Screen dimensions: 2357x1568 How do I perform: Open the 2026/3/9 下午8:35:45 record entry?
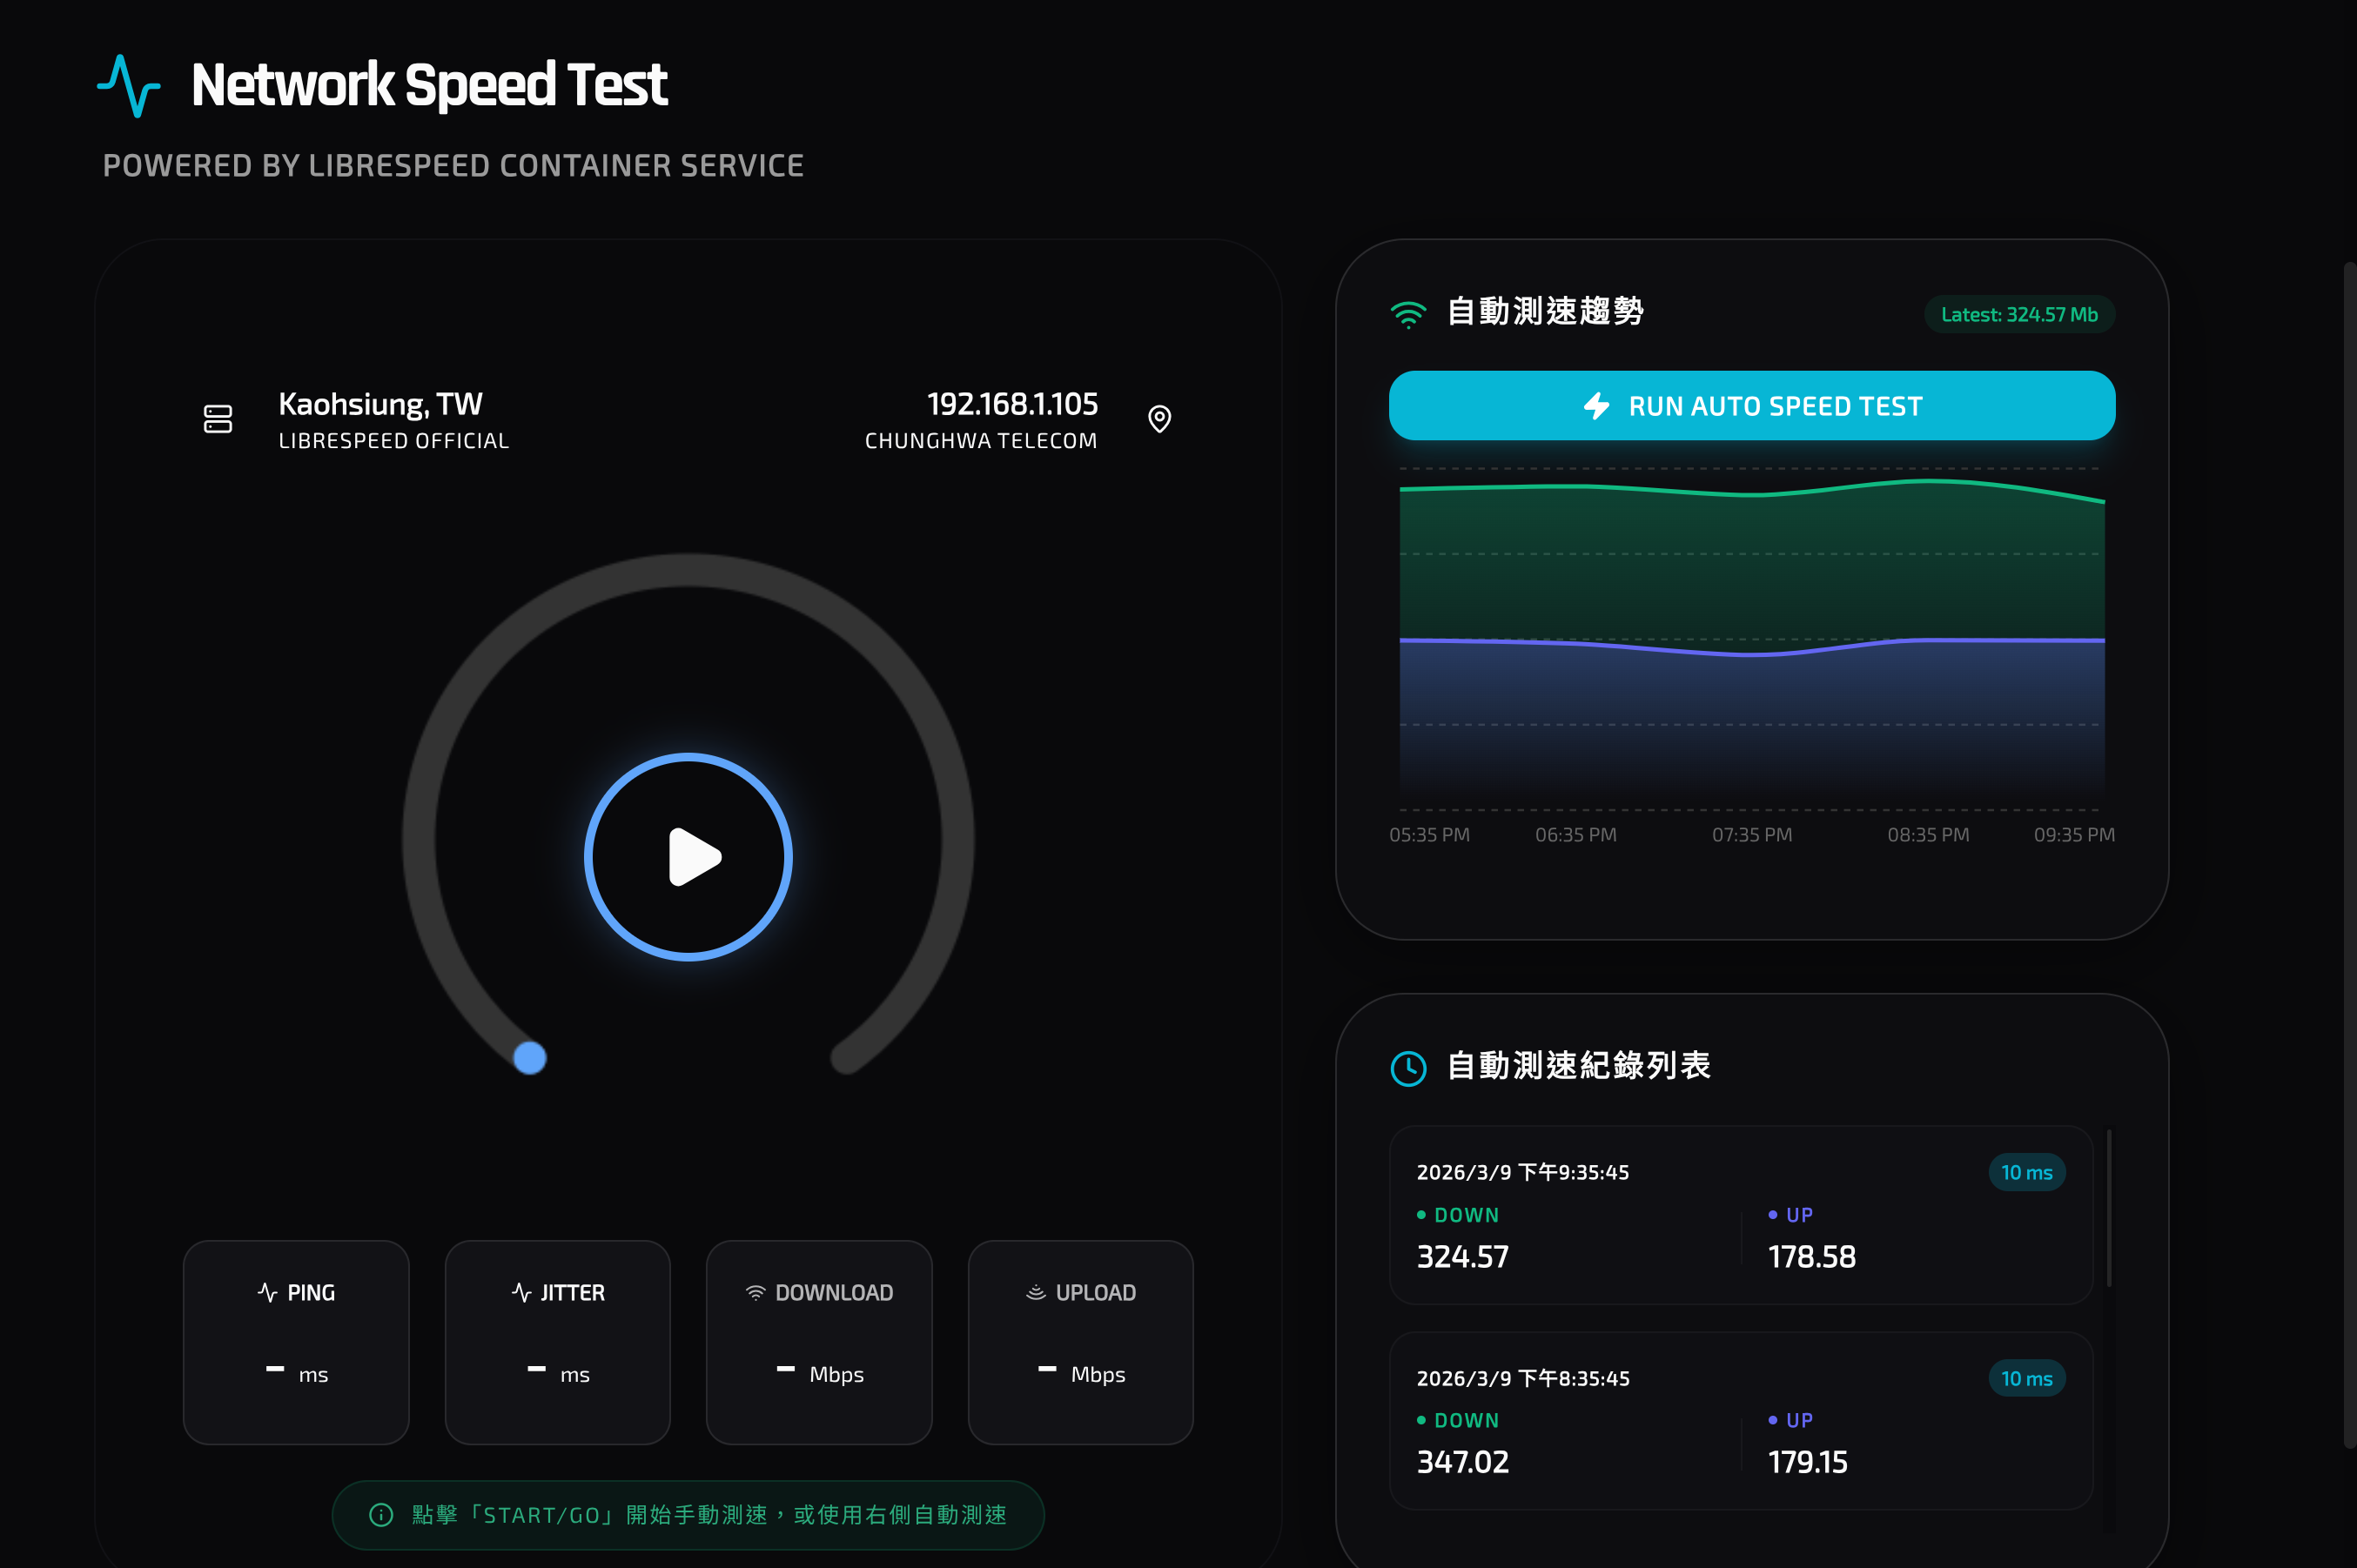1740,1420
